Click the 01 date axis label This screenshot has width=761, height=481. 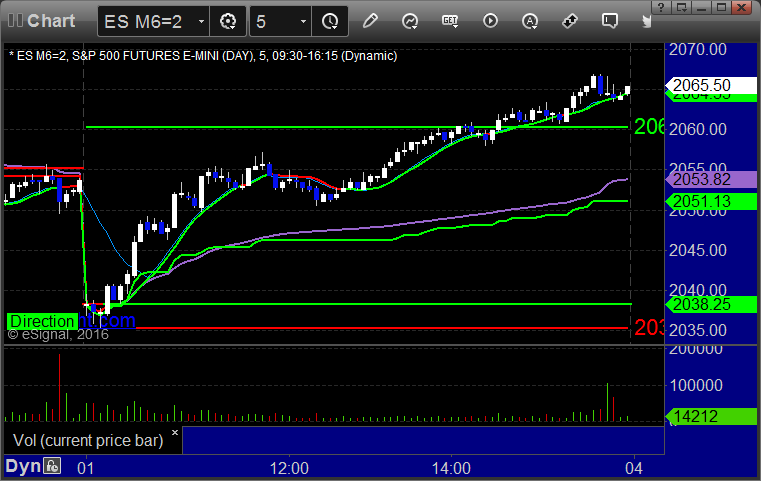[x=85, y=468]
